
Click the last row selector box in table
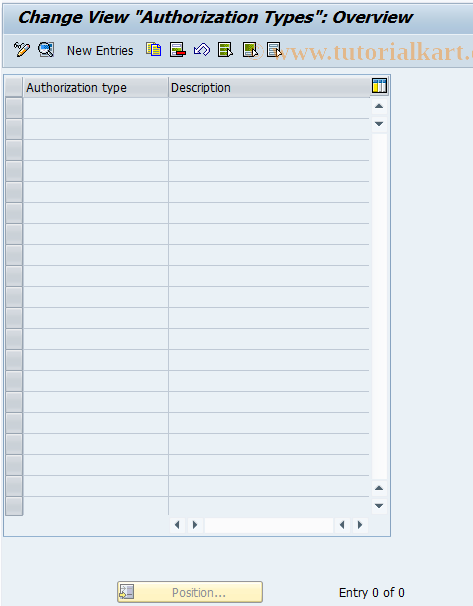tap(14, 506)
